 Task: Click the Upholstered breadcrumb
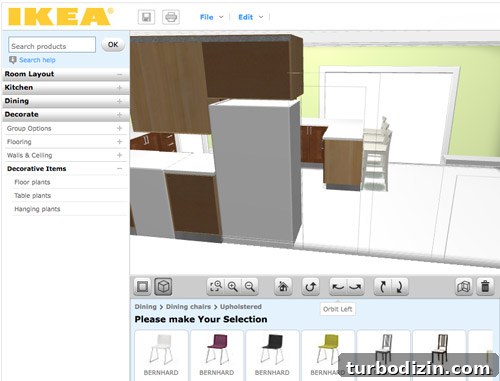tap(241, 307)
